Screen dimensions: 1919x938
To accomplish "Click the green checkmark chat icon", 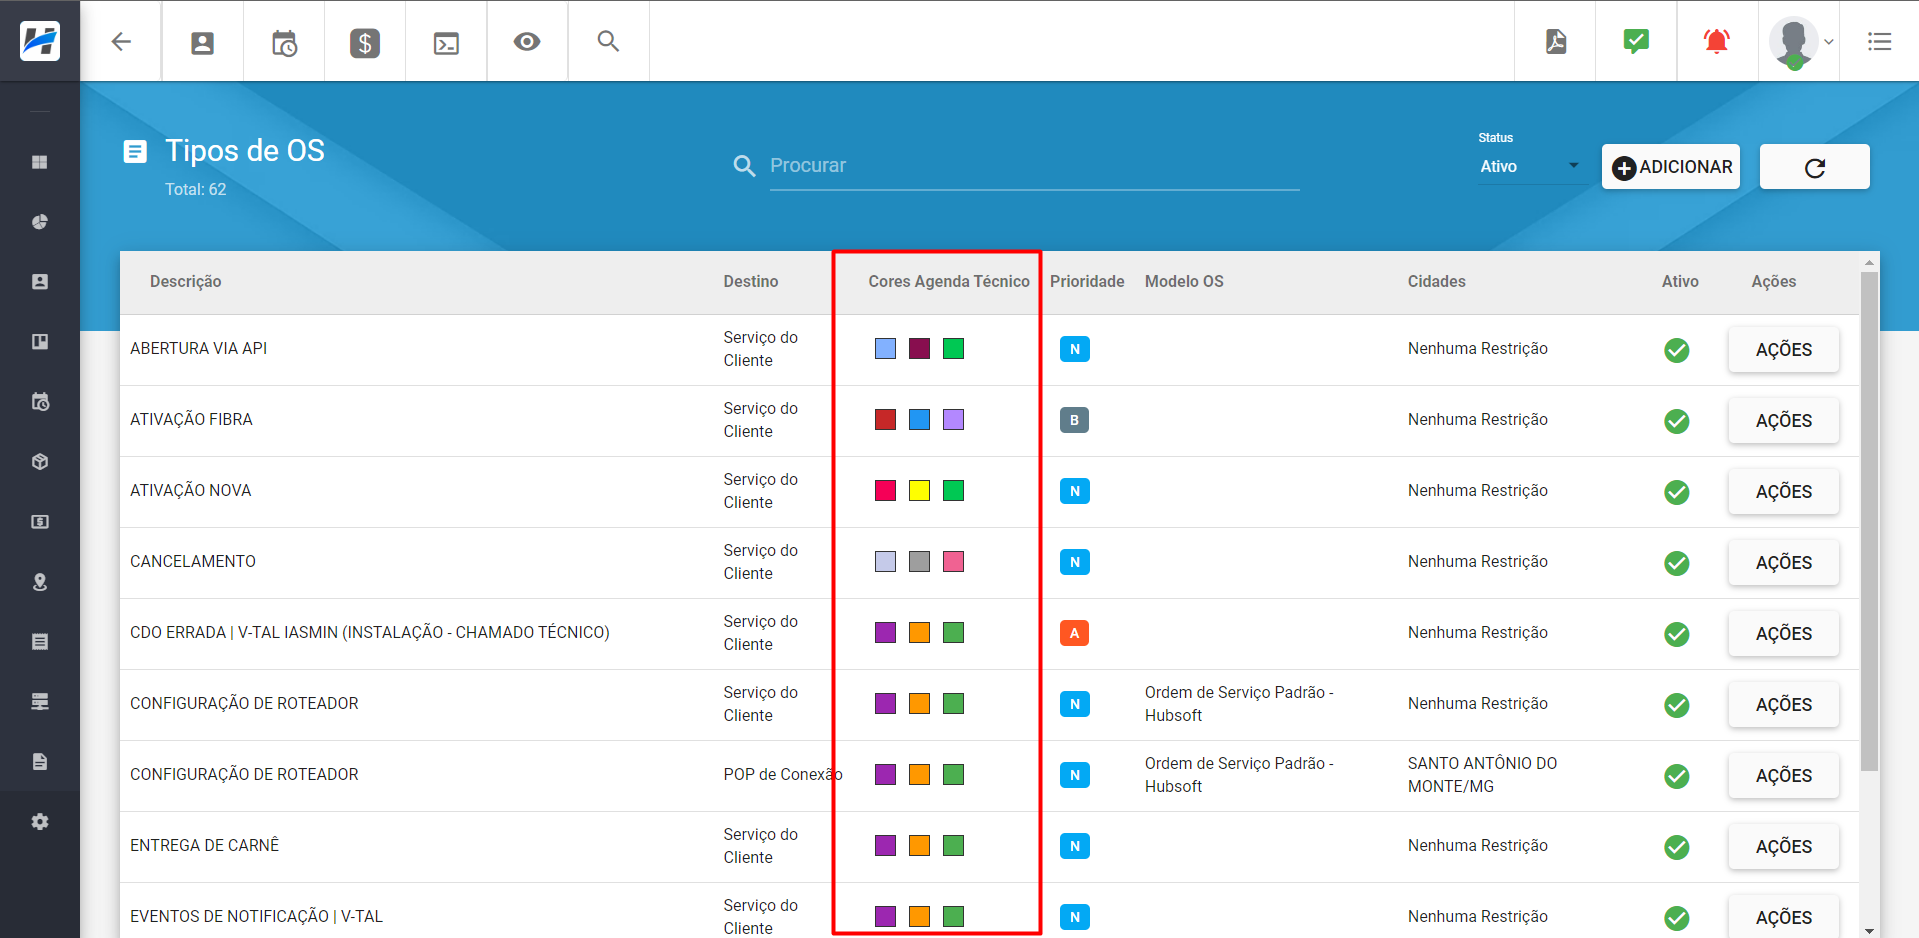I will tap(1636, 41).
